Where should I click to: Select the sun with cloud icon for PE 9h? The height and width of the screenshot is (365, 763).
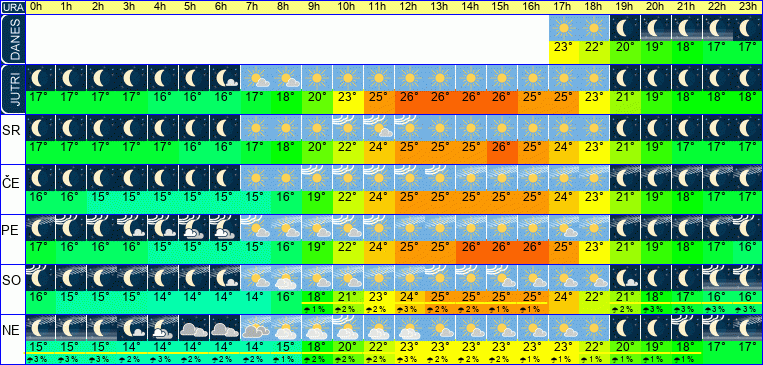[317, 227]
